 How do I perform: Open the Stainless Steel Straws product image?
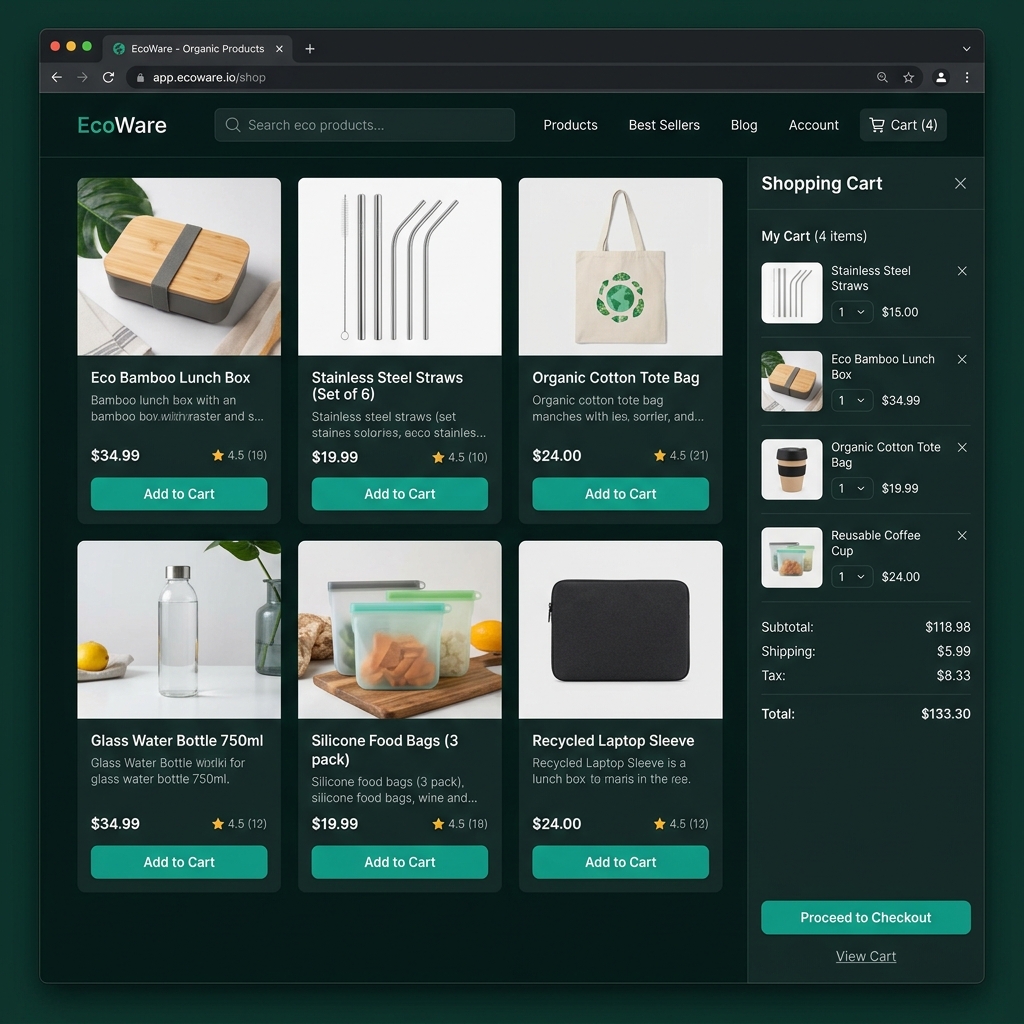click(400, 266)
